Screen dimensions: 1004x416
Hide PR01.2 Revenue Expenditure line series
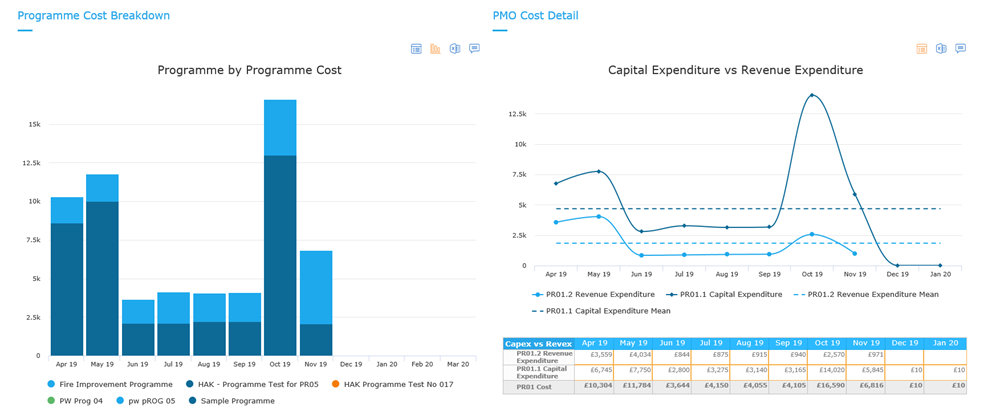(594, 294)
